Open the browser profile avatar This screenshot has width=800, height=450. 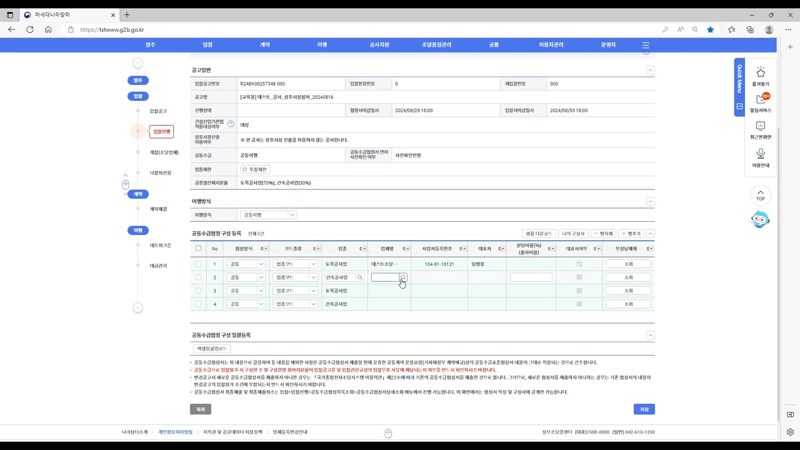pyautogui.click(x=769, y=30)
